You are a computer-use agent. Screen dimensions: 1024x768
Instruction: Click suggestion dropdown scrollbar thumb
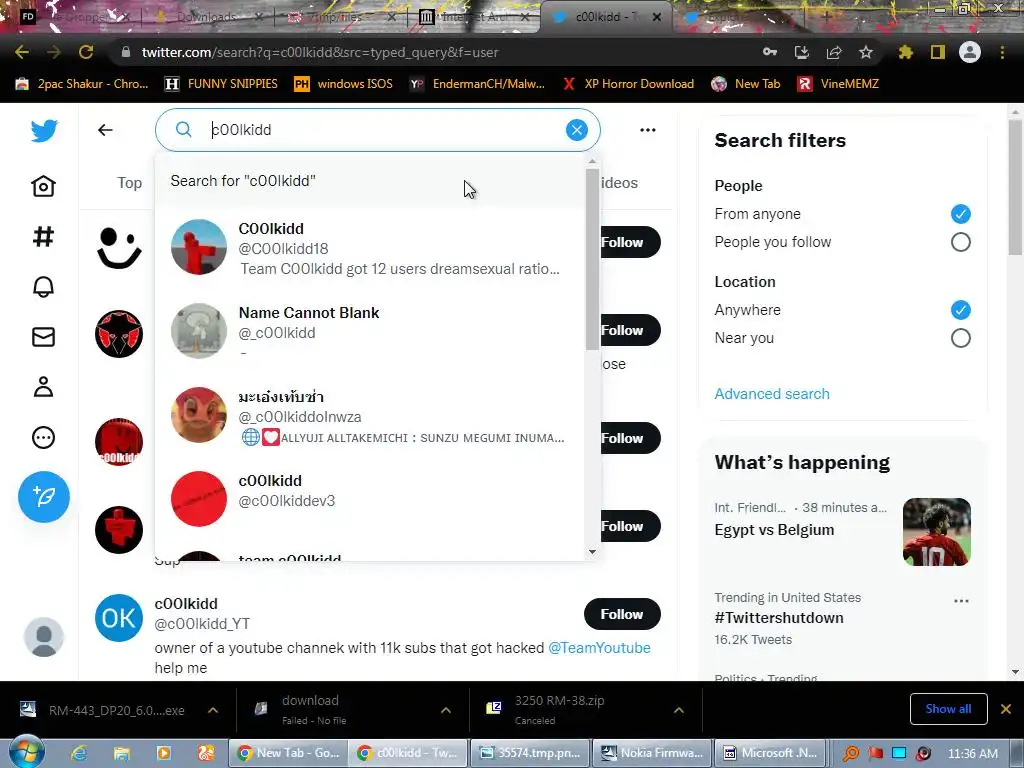click(592, 259)
